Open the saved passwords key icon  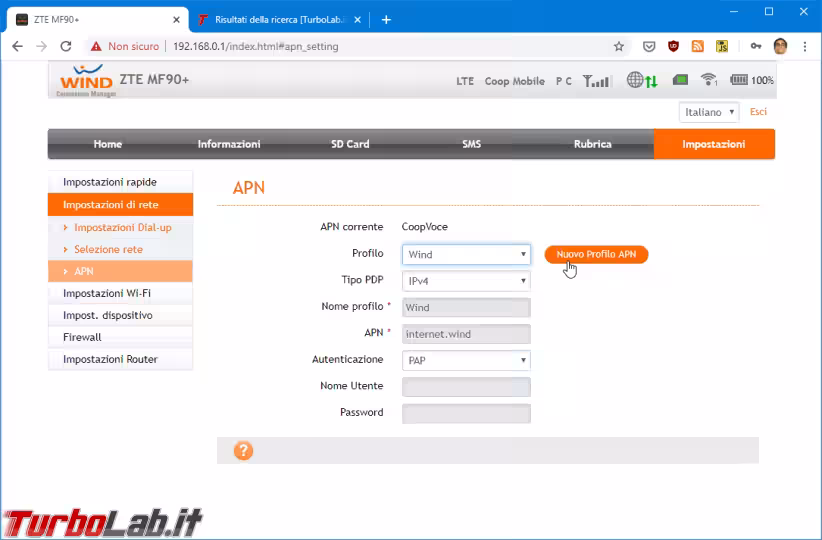tap(755, 46)
